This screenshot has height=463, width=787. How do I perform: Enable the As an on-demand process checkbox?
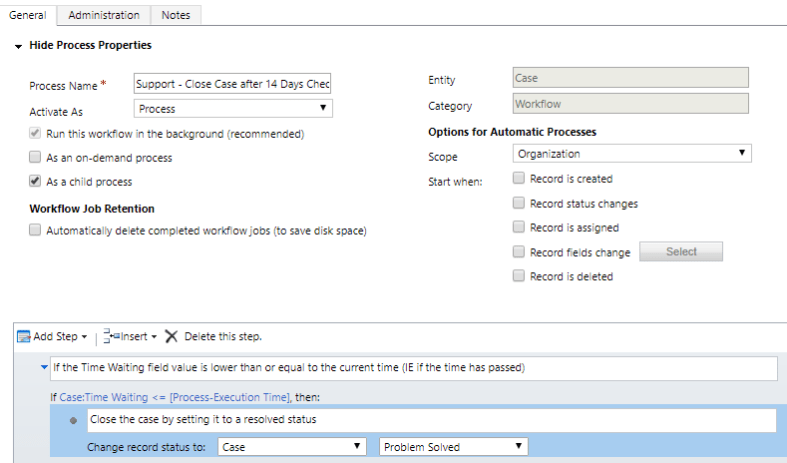(36, 157)
